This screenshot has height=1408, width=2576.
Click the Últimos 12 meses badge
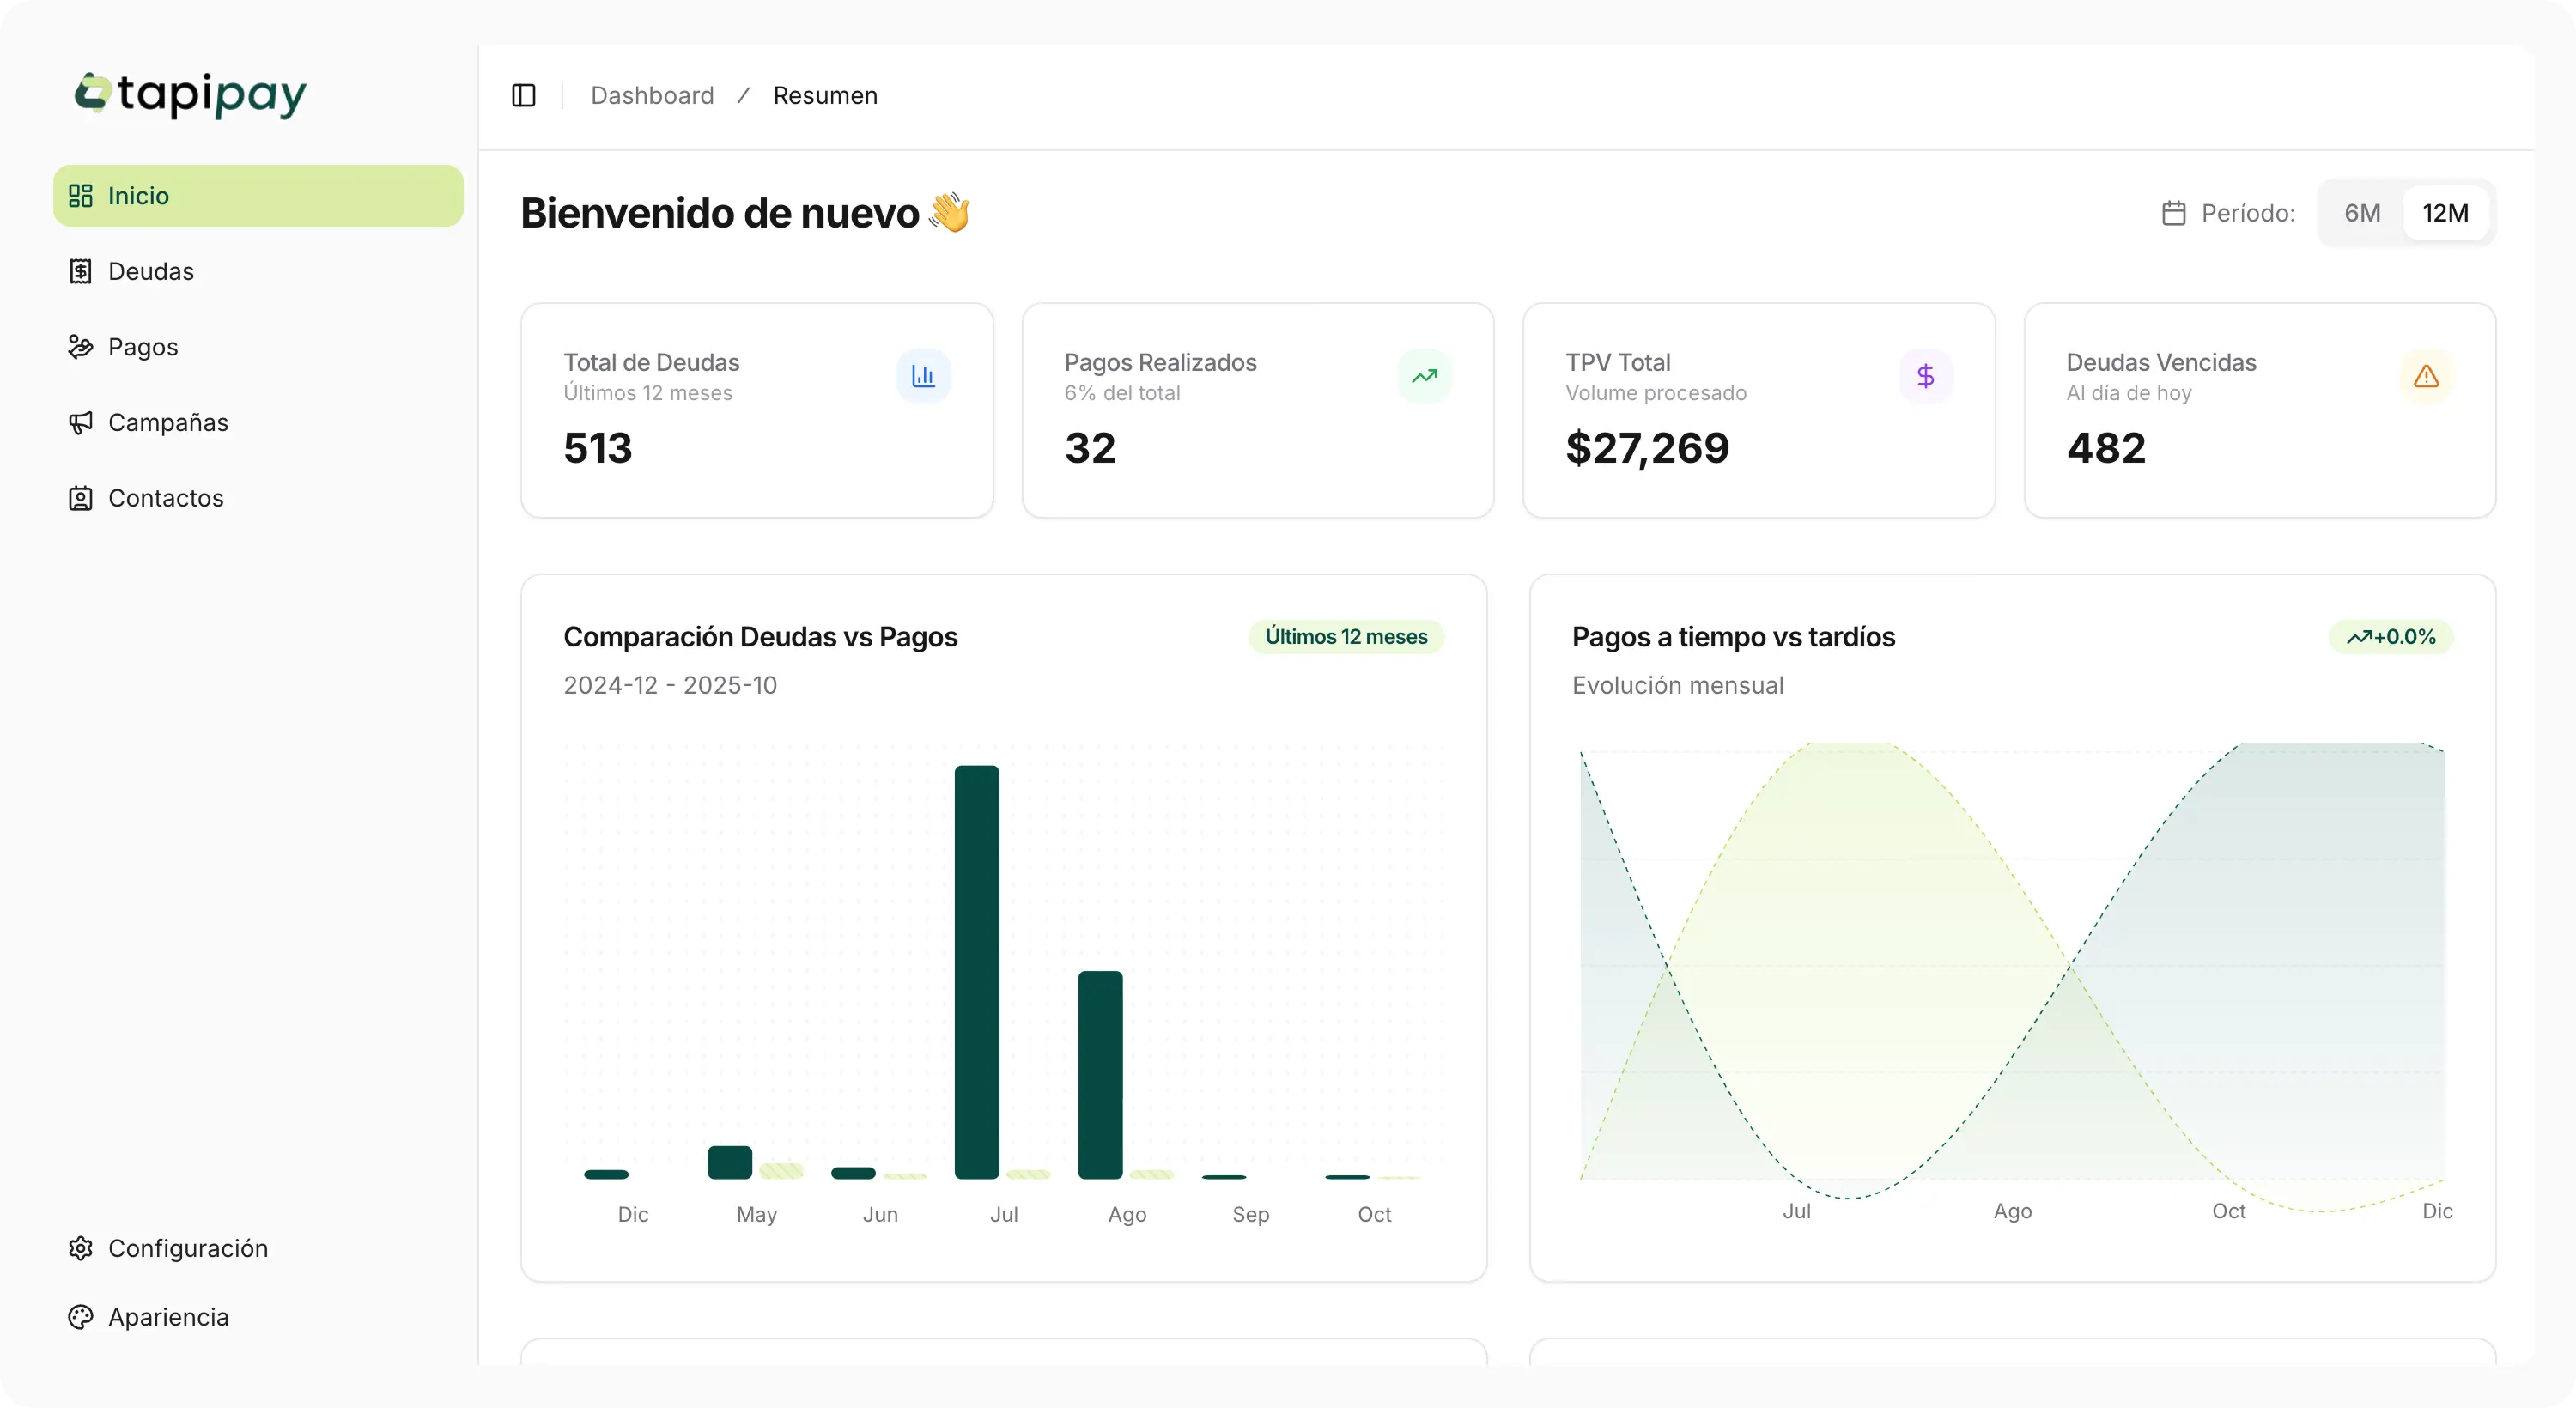click(1345, 637)
